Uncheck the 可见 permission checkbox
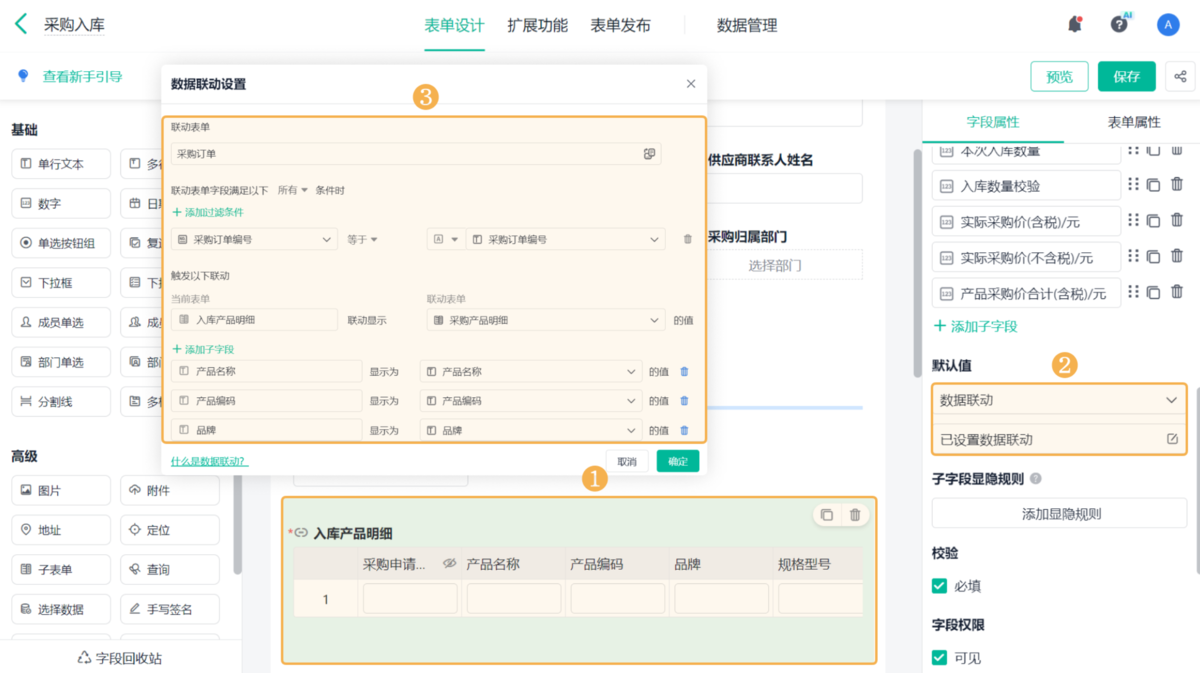Screen dimensions: 1200x673 point(939,657)
